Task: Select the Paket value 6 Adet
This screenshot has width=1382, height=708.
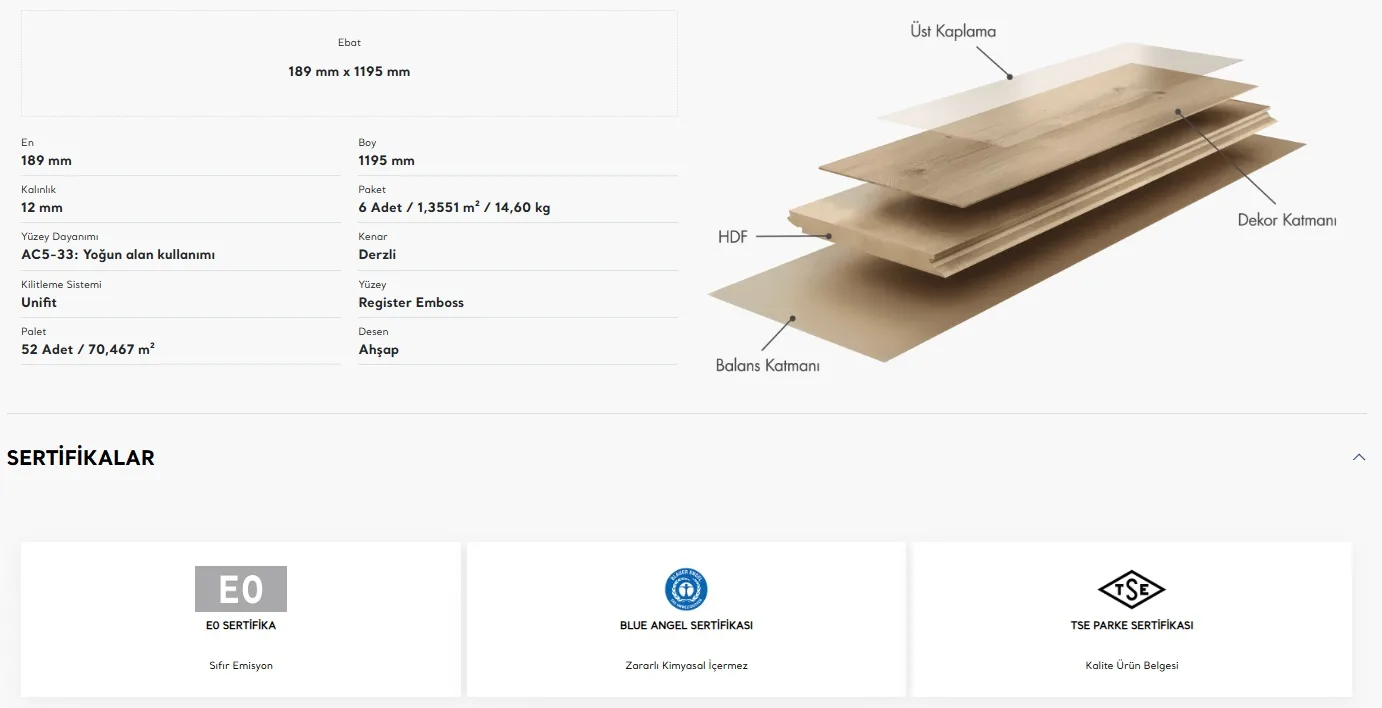Action: coord(455,207)
